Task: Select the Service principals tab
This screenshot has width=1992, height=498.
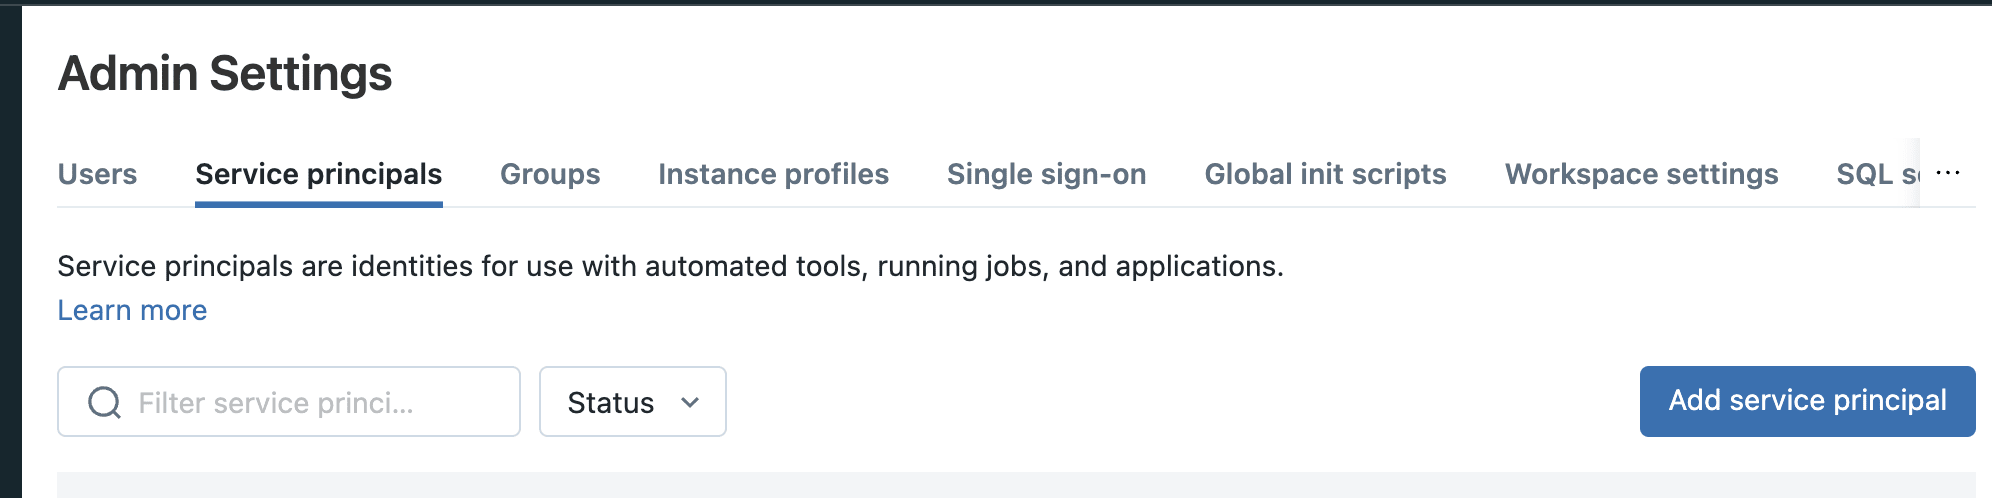Action: coord(318,174)
